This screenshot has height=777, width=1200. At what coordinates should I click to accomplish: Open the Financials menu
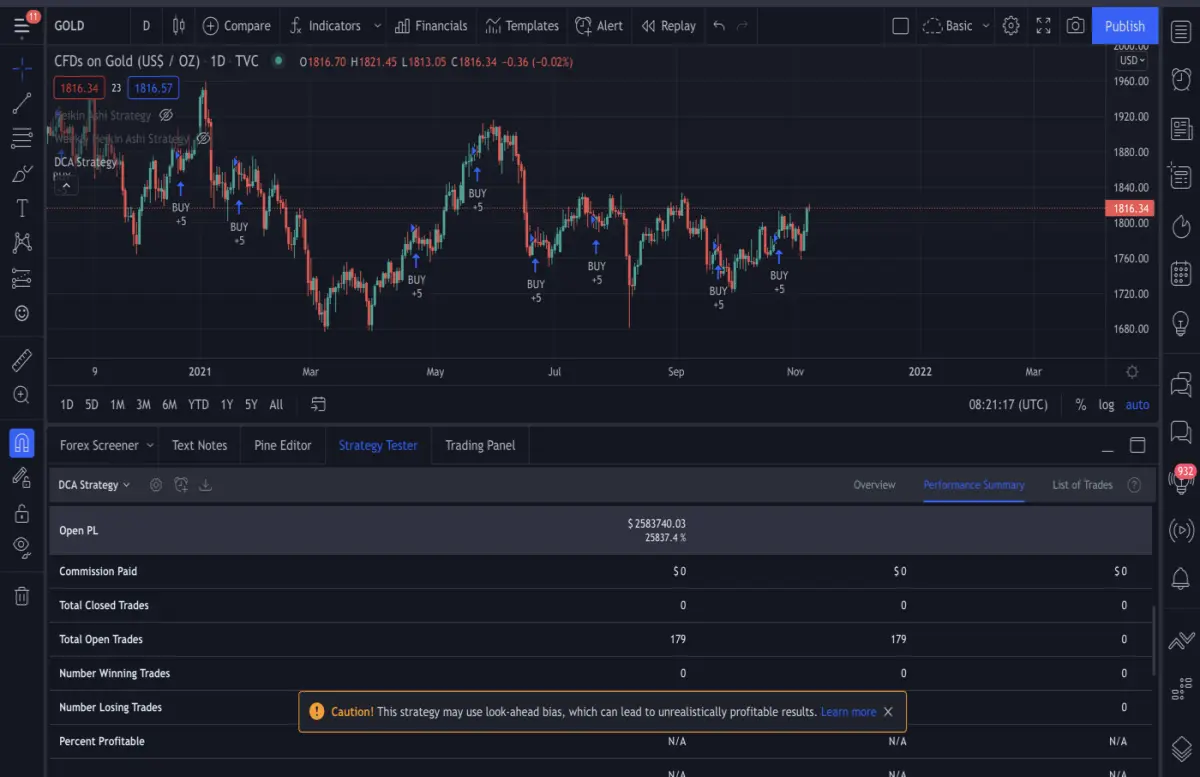point(431,26)
